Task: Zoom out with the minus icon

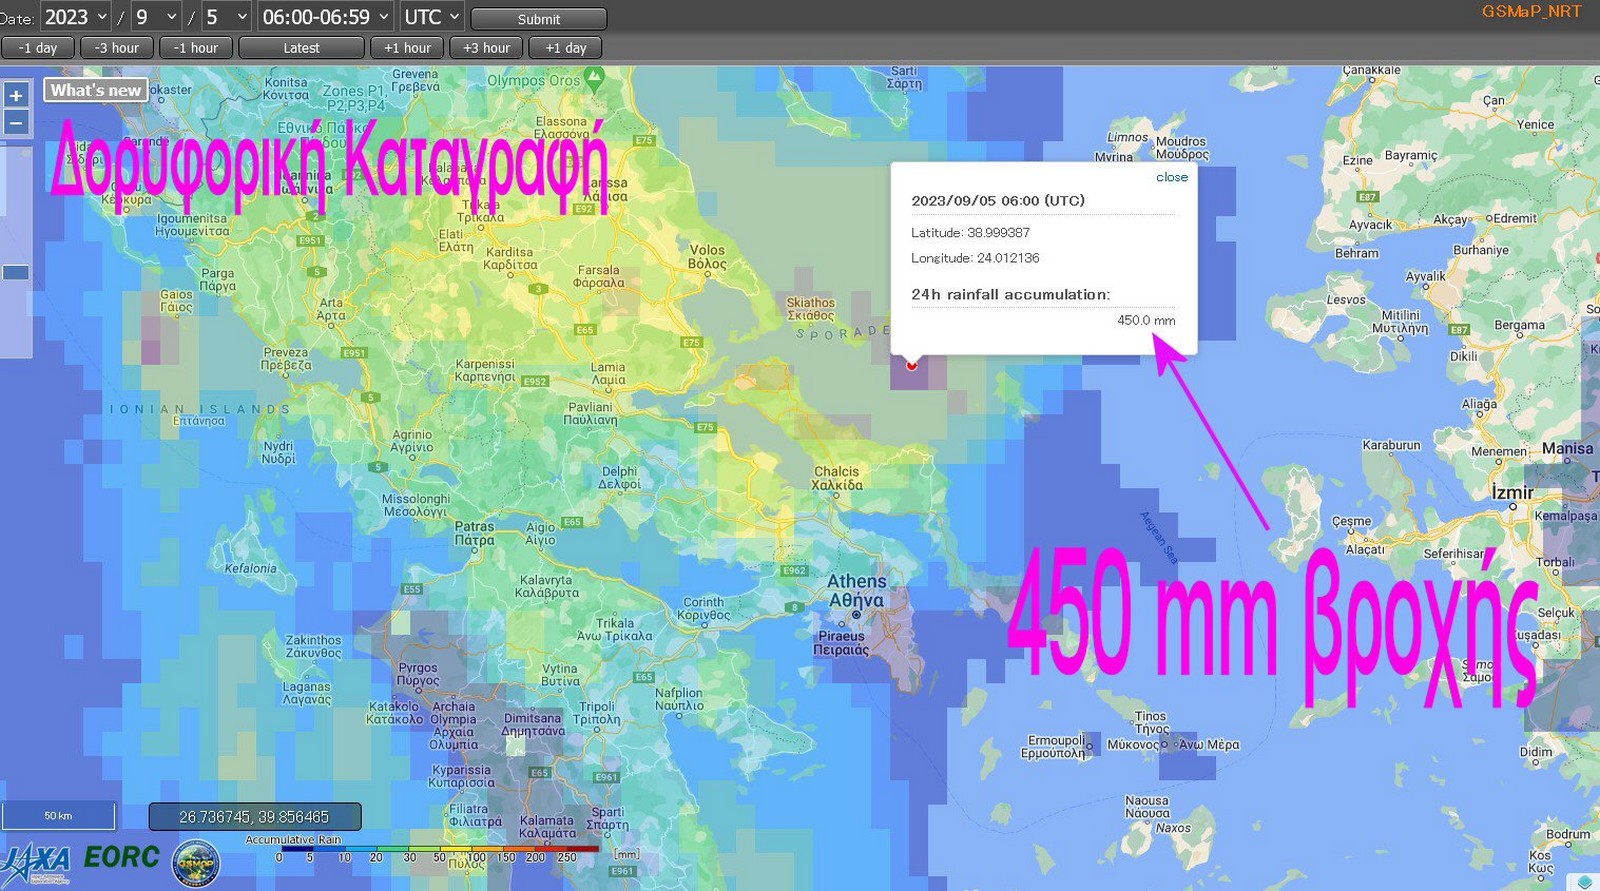Action: [16, 123]
